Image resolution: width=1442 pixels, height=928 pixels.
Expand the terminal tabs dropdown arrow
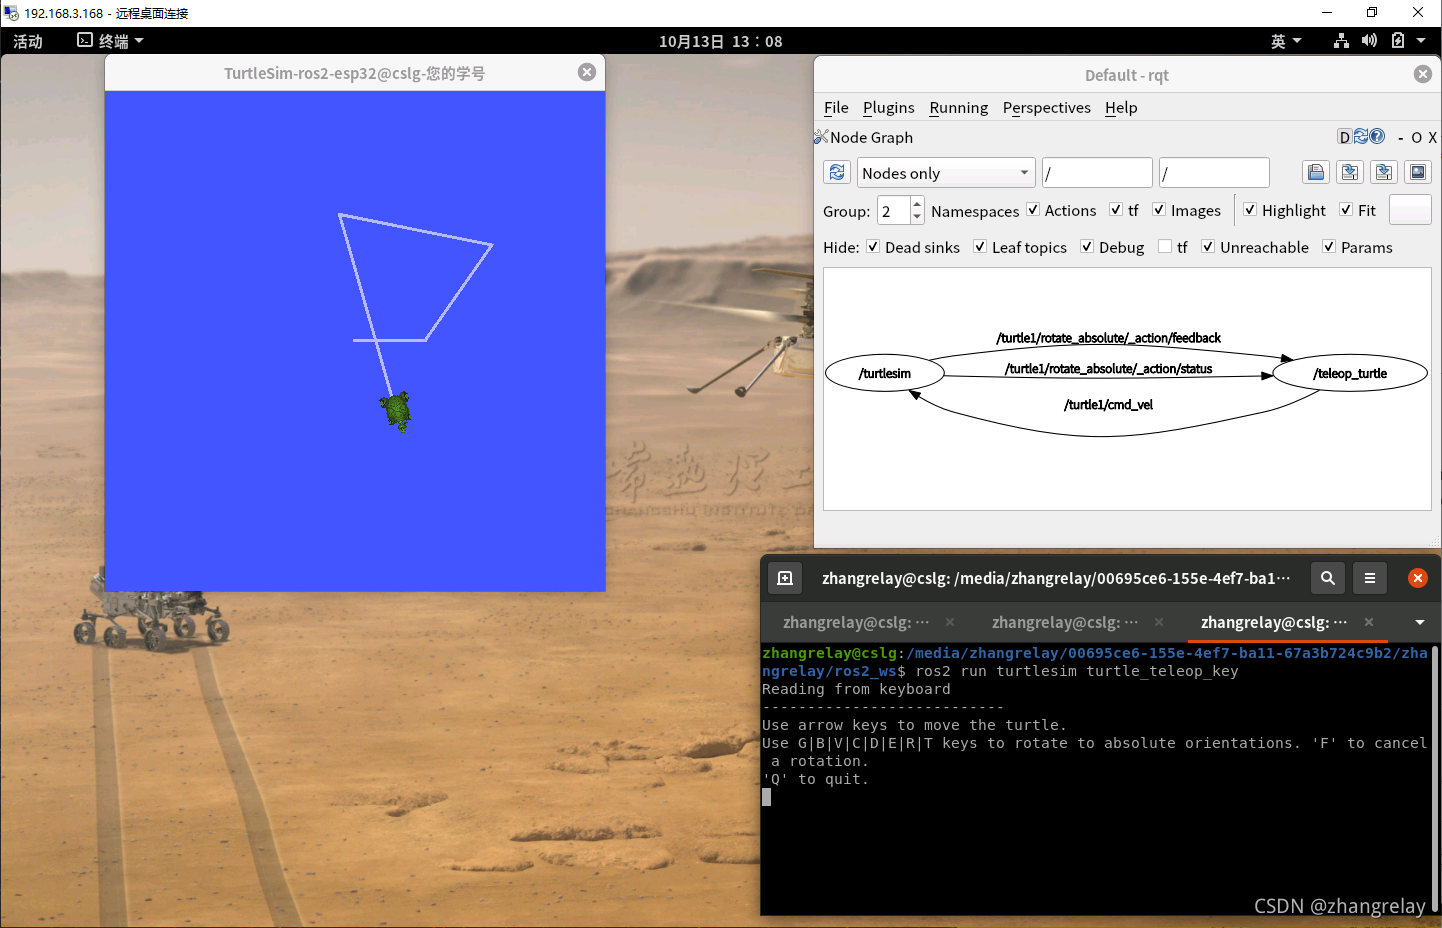point(1420,622)
